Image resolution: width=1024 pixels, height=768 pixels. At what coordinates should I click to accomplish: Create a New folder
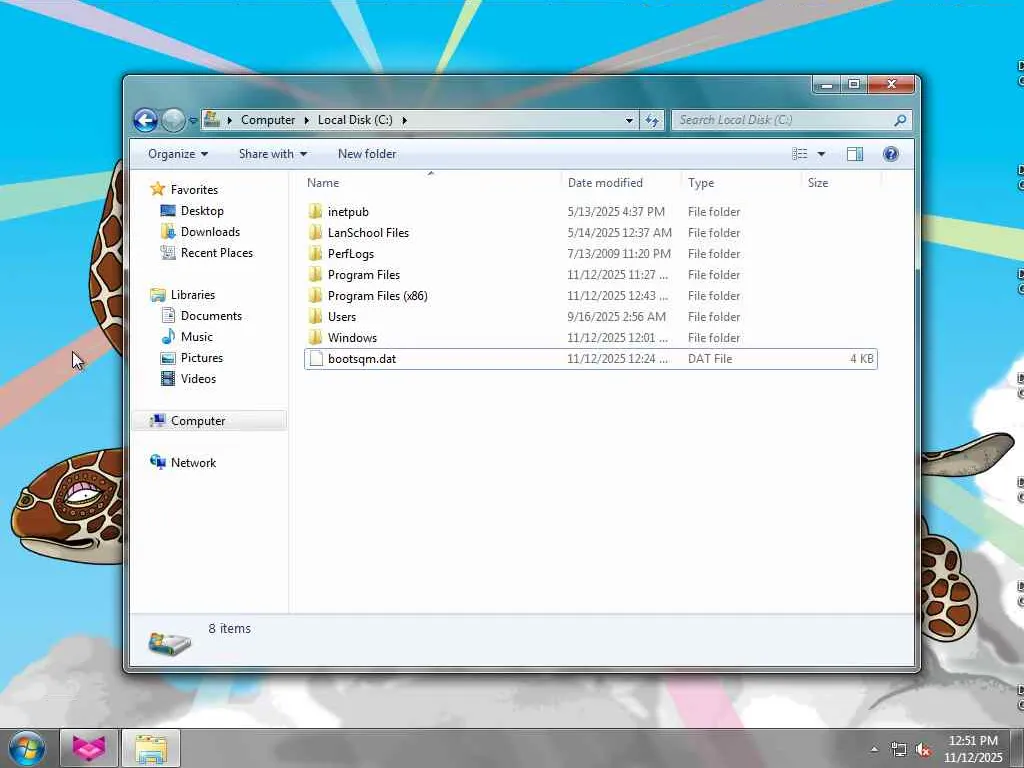pyautogui.click(x=367, y=154)
